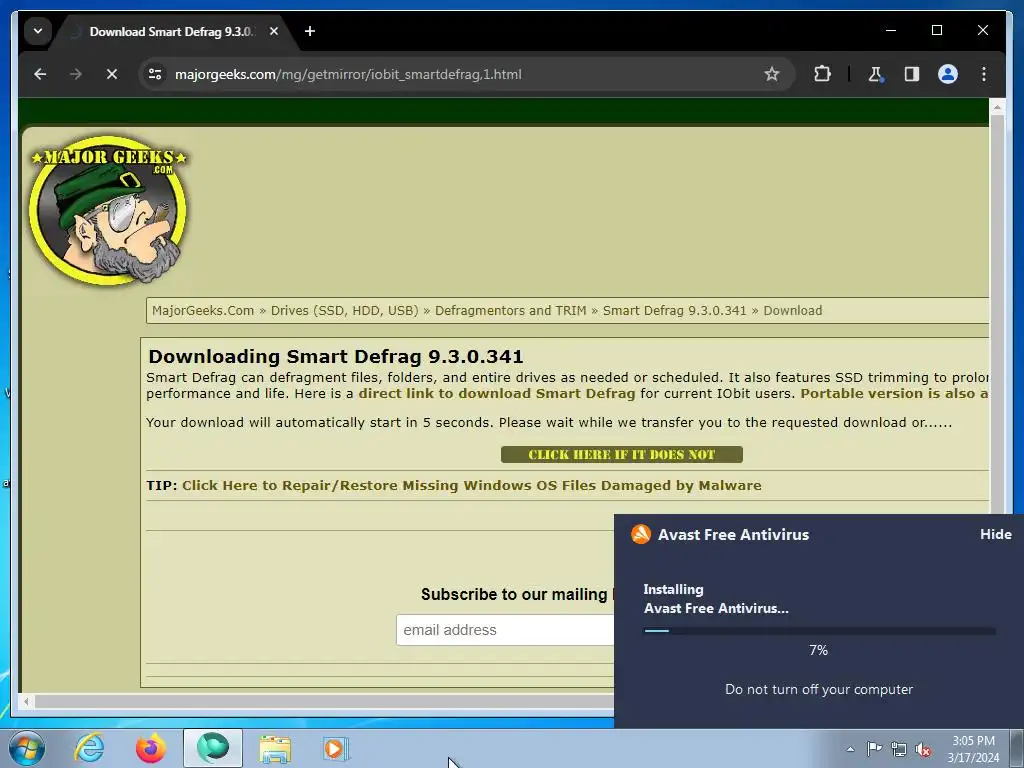Open the muted volume tray icon

click(923, 750)
